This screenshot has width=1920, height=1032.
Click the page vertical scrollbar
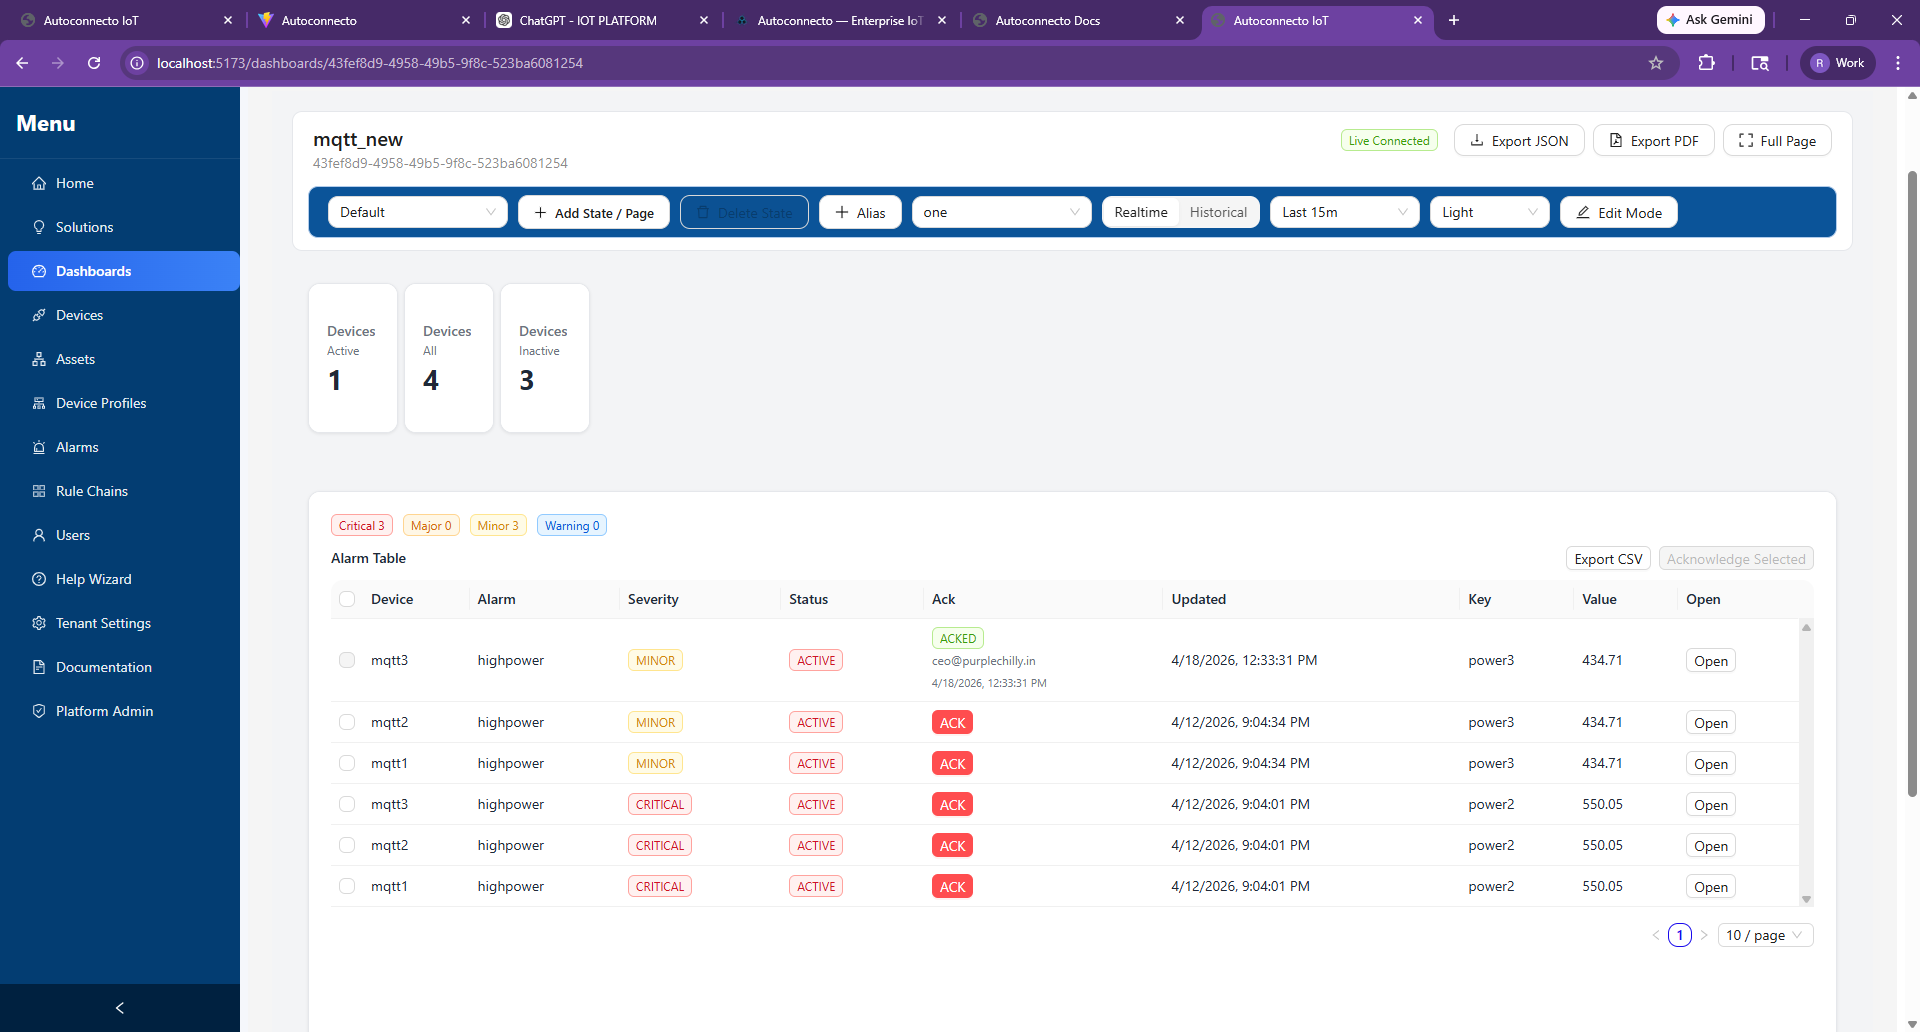point(1912,484)
